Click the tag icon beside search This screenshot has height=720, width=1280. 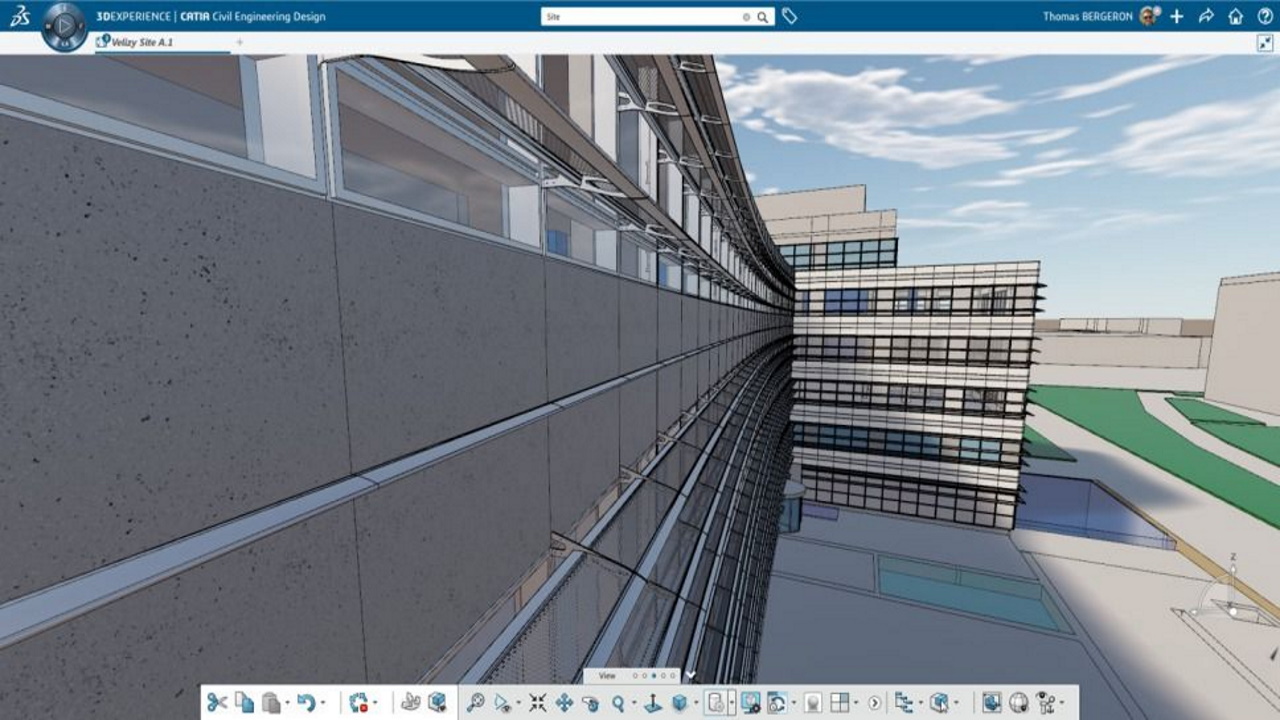(789, 17)
